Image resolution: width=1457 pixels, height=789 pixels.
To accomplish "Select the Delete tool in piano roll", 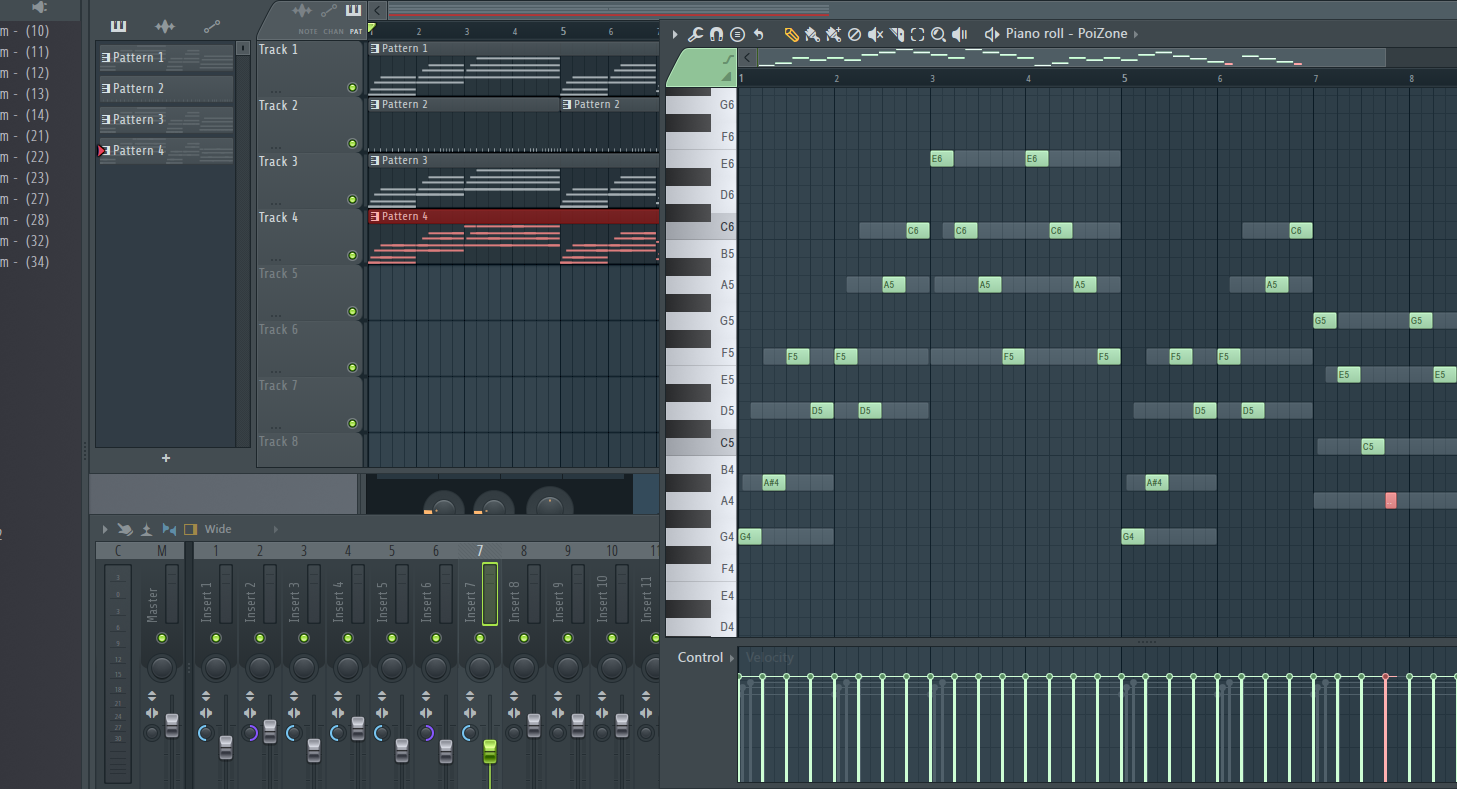I will pyautogui.click(x=854, y=34).
